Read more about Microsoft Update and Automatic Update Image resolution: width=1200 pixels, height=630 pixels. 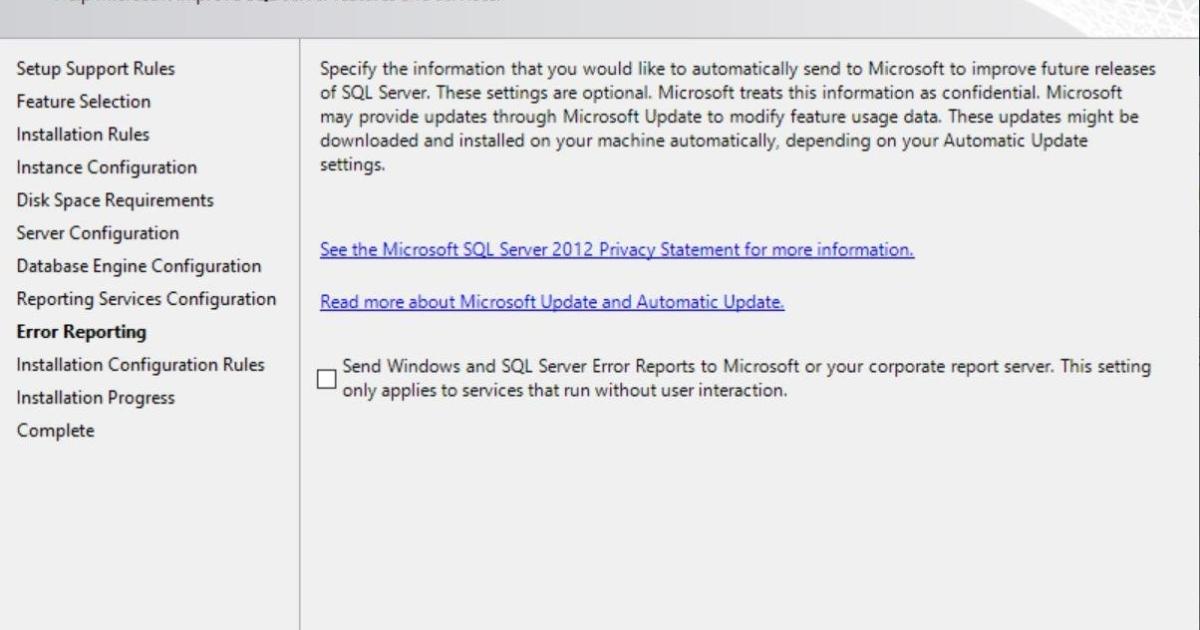pyautogui.click(x=552, y=302)
